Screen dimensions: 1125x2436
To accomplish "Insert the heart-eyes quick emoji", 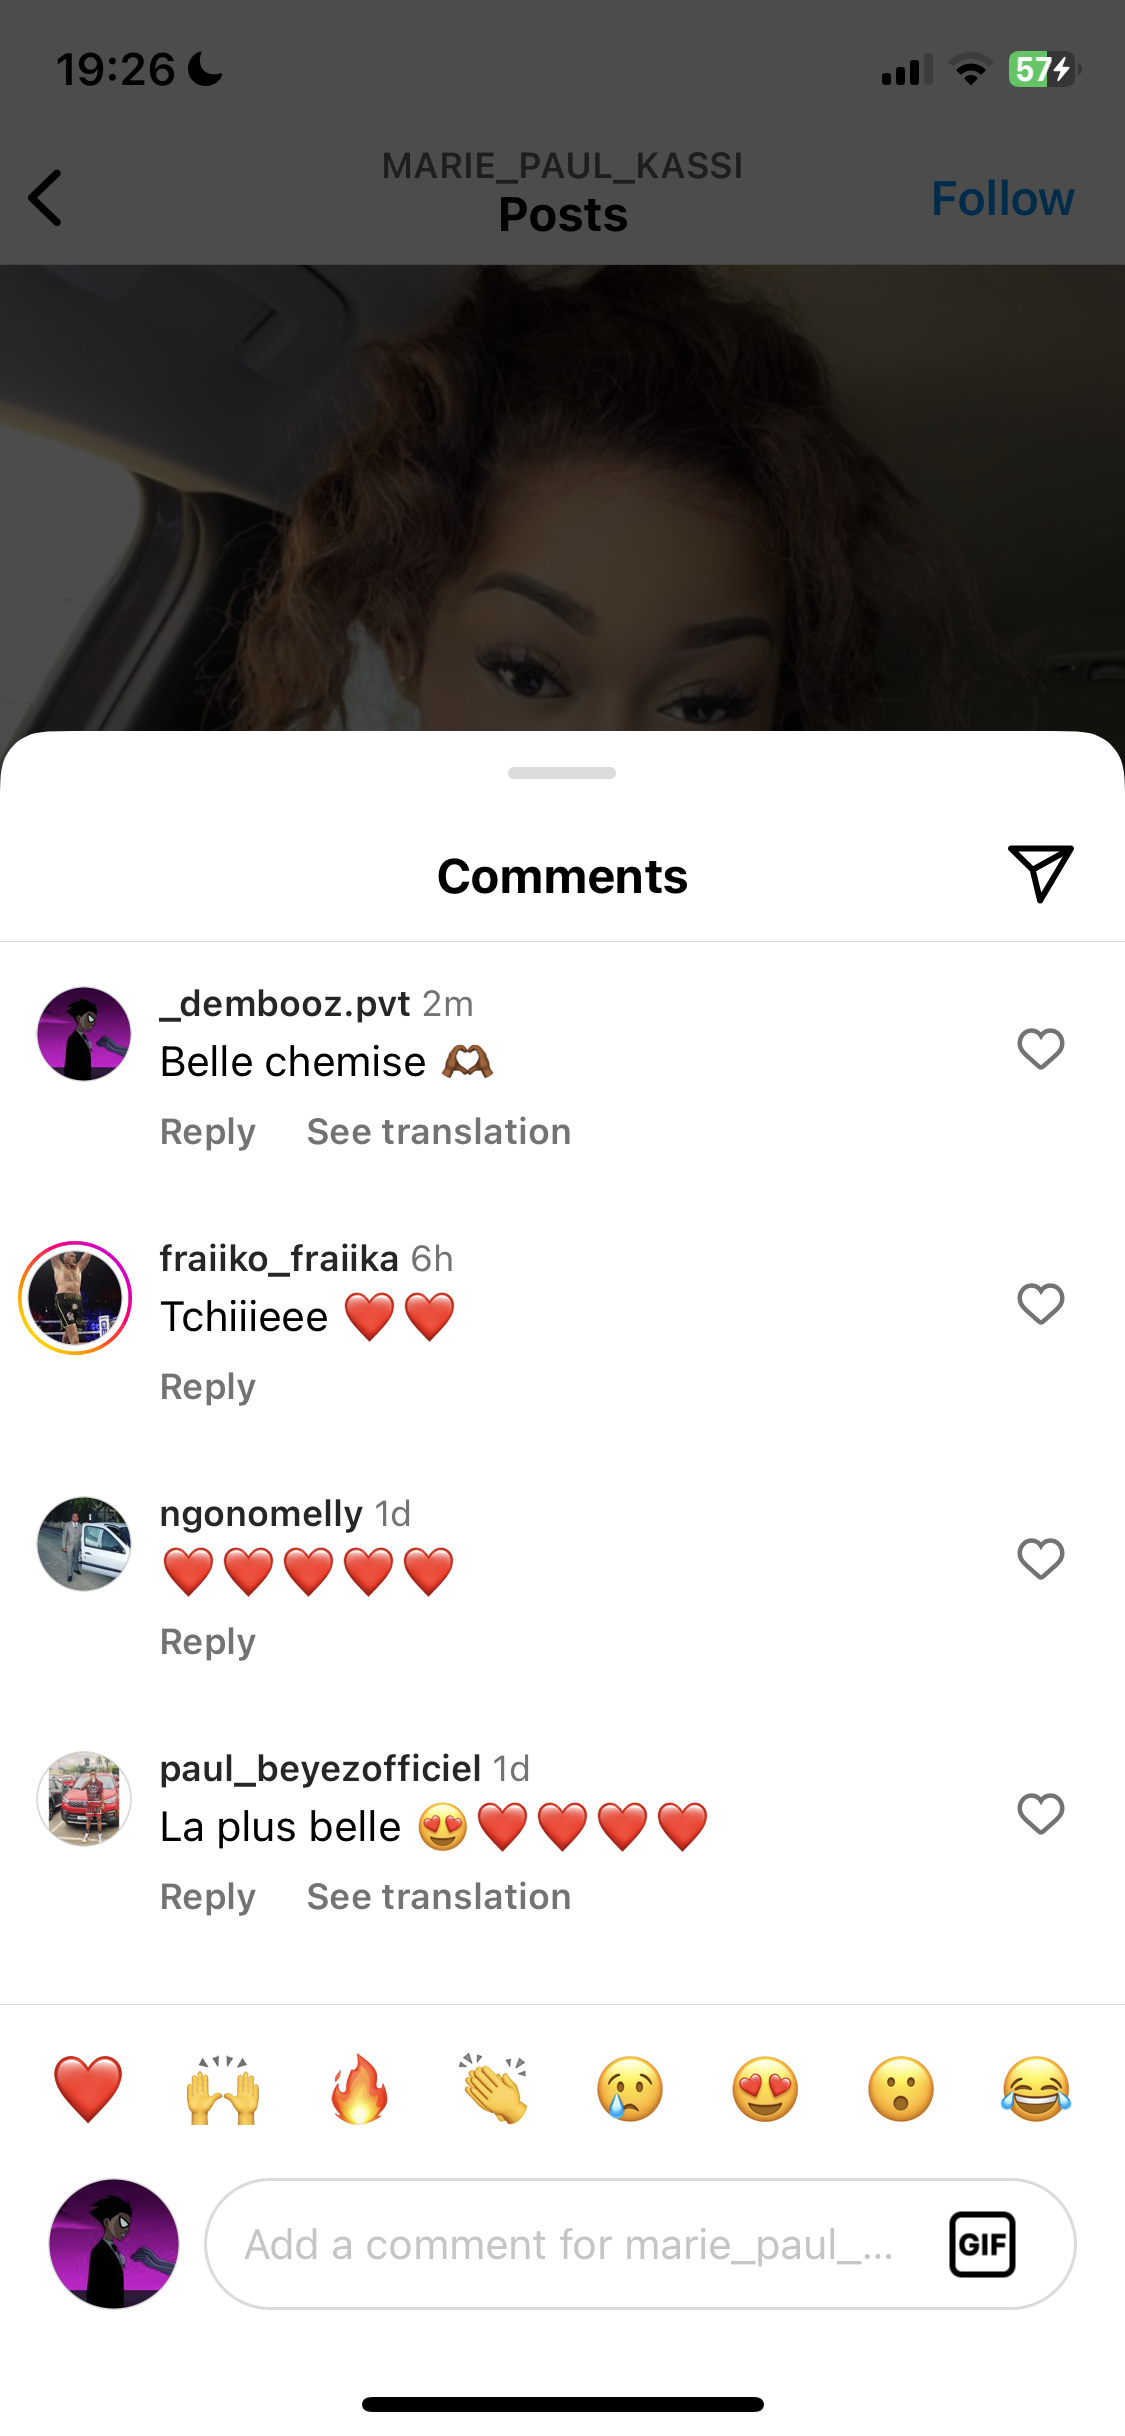I will coord(765,2089).
